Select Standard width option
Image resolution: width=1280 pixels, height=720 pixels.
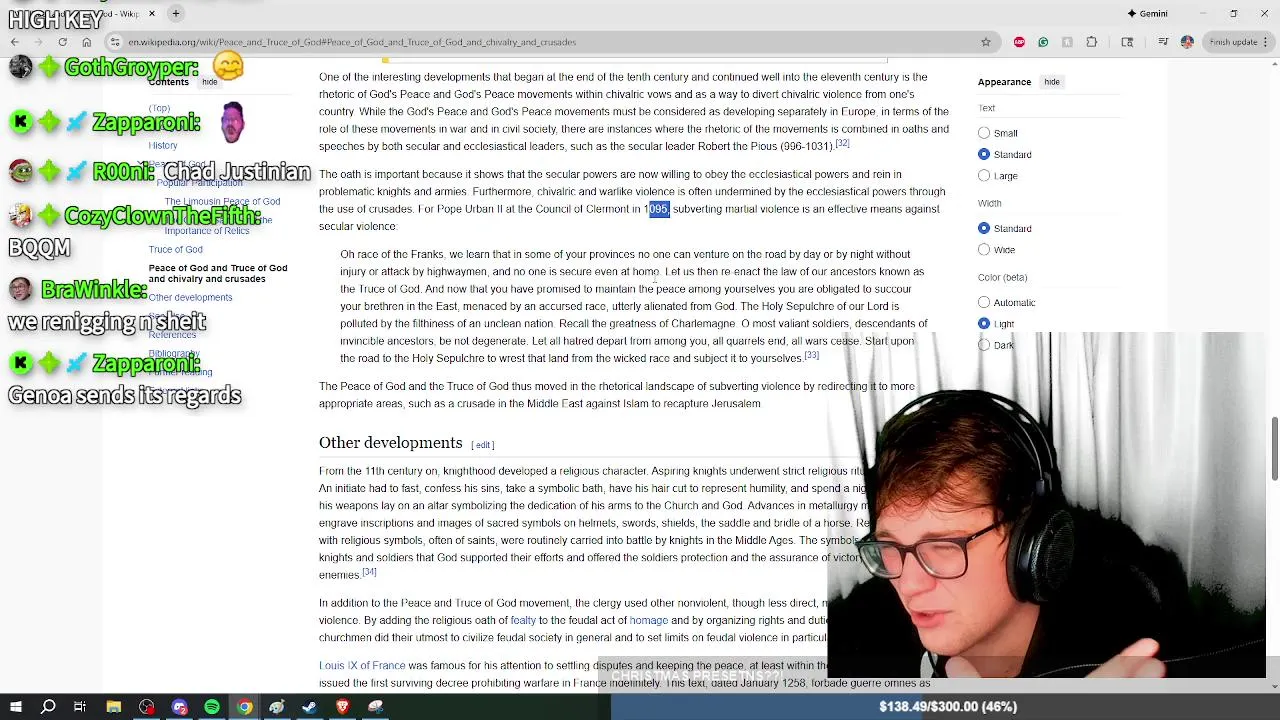point(984,228)
